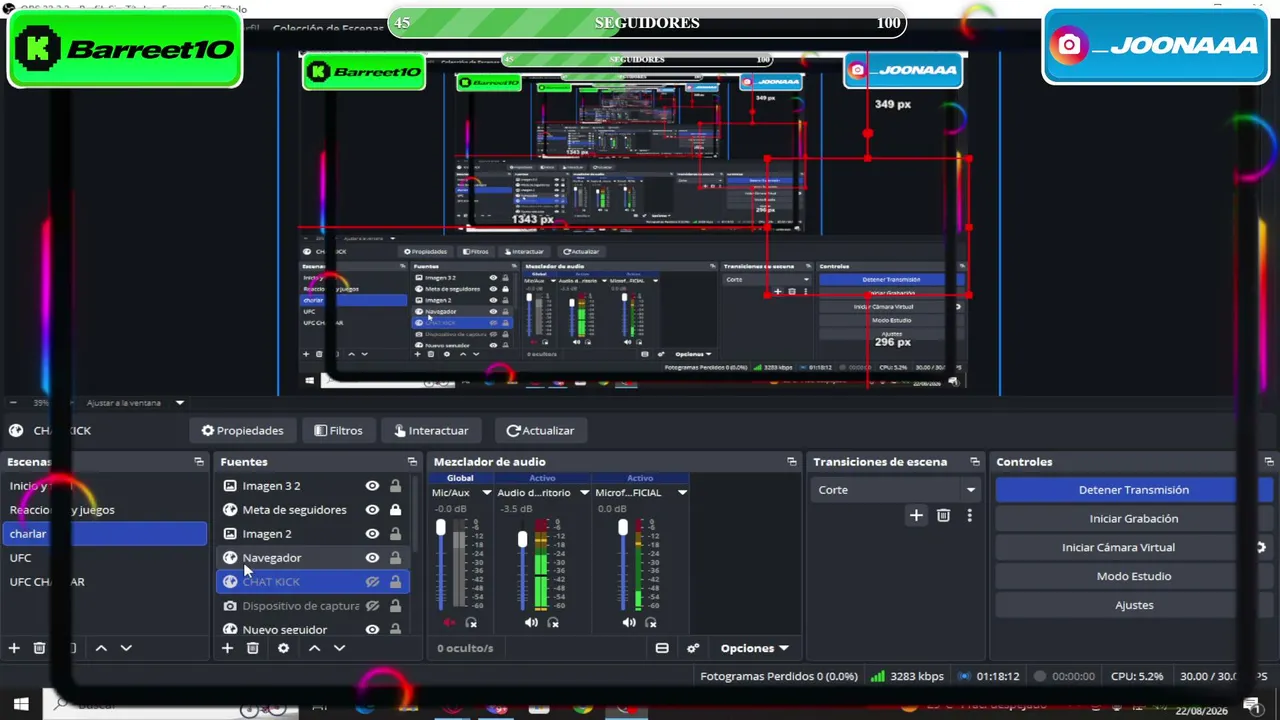Lock the Imagen 2 source
This screenshot has height=720, width=1280.
(x=395, y=534)
